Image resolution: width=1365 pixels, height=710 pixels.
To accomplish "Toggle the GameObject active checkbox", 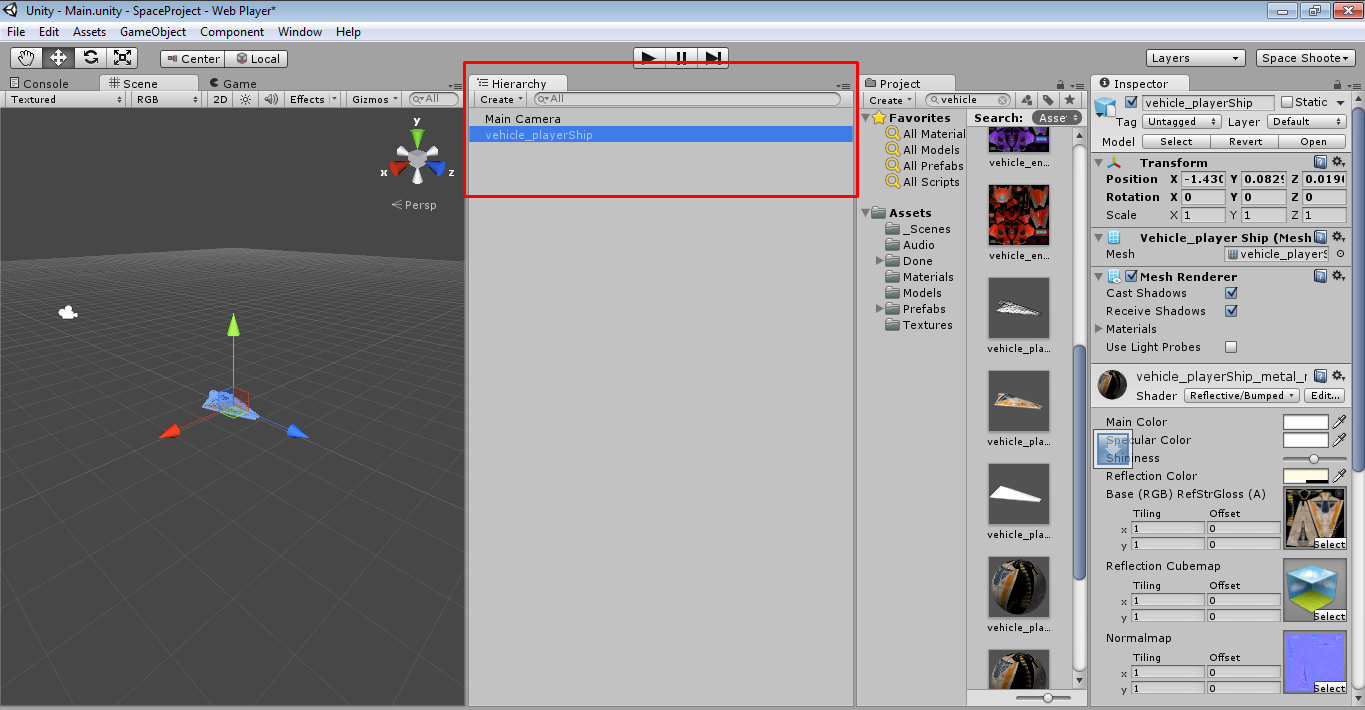I will point(1131,102).
